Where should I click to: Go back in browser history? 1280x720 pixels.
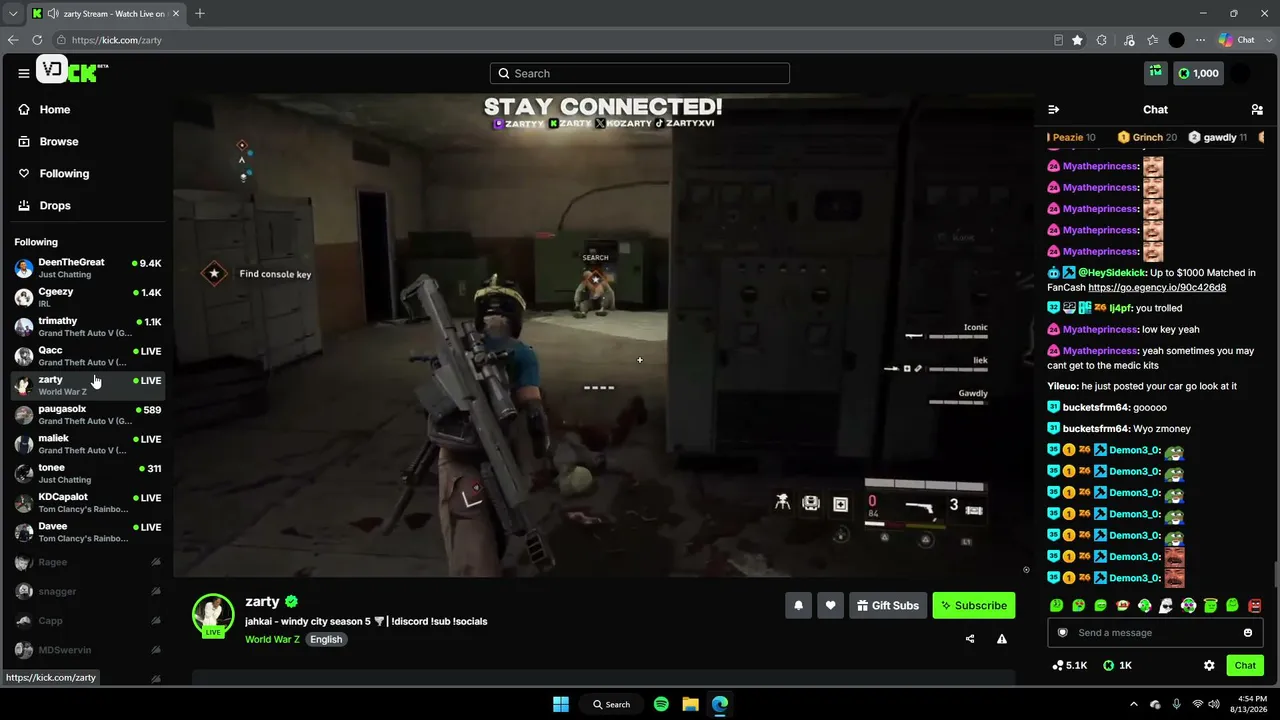coord(13,40)
